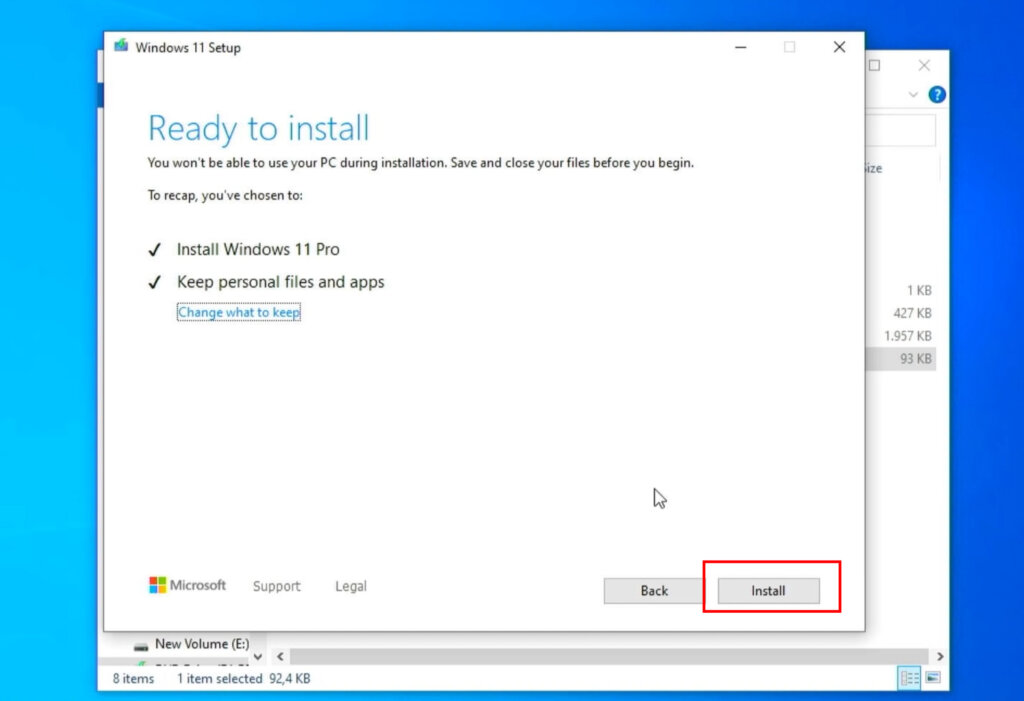Open the Legal link
The image size is (1024, 701).
pyautogui.click(x=350, y=586)
